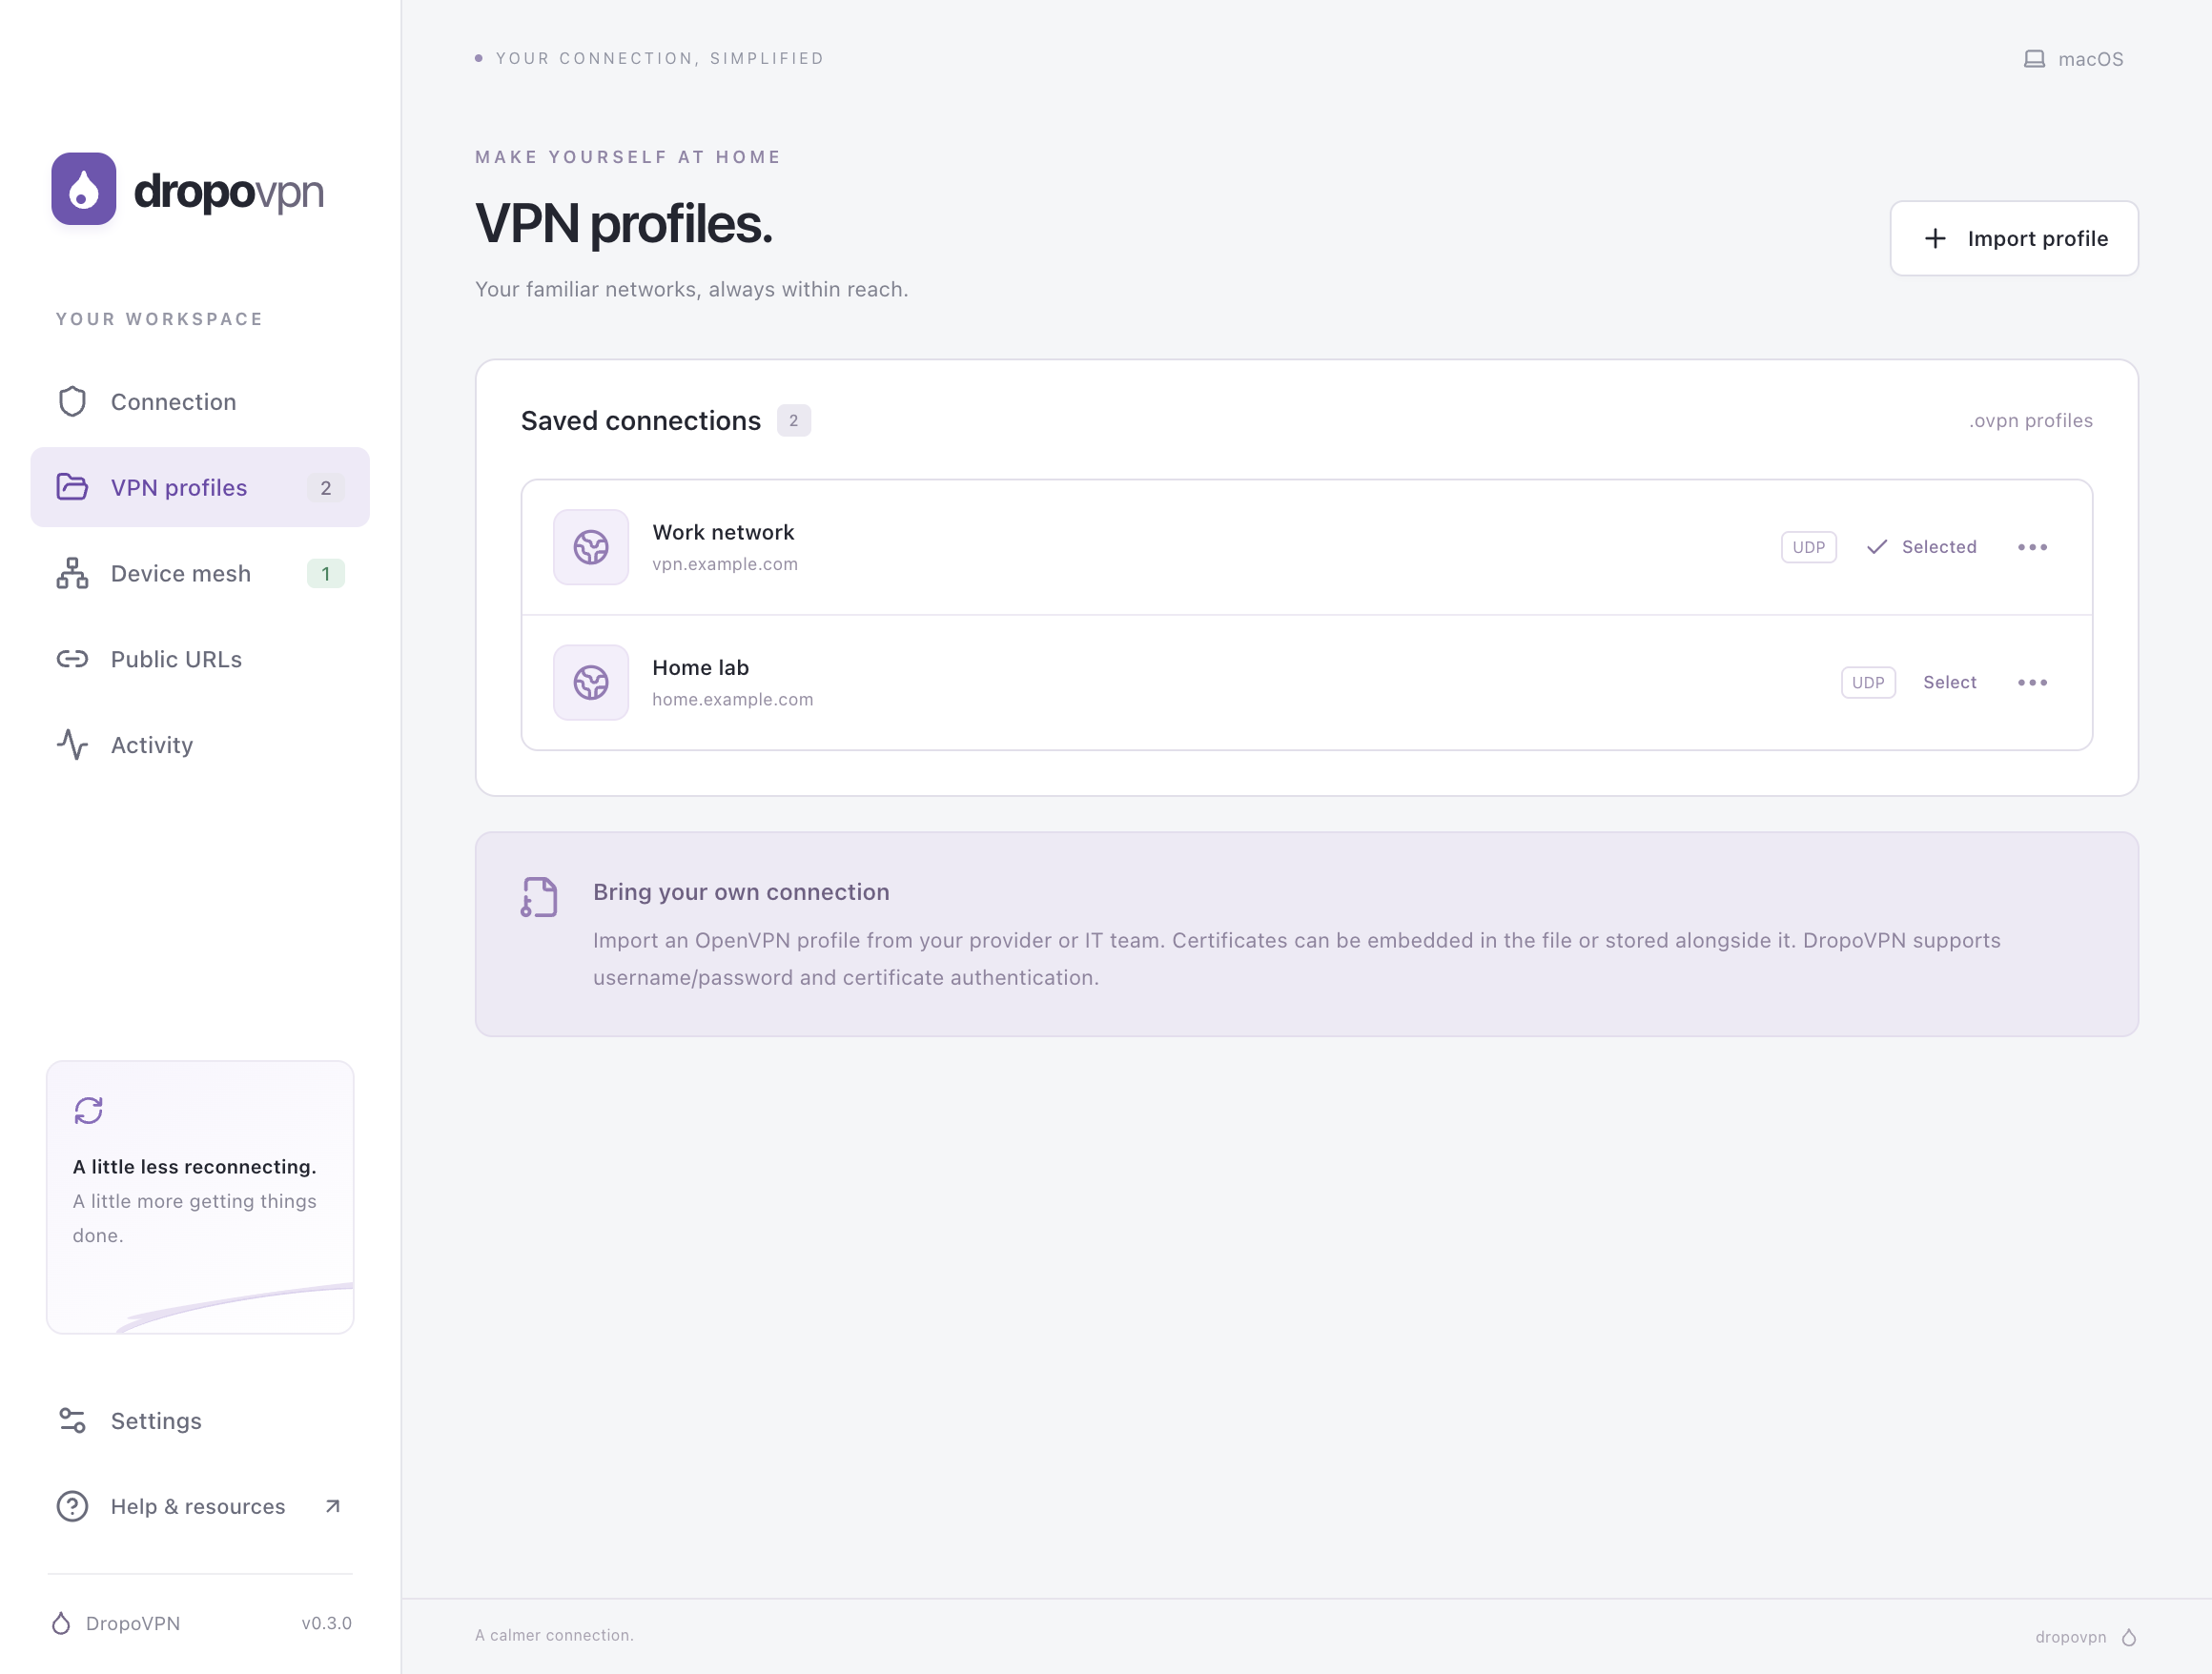This screenshot has width=2212, height=1674.
Task: Click the Settings sliders icon
Action: point(72,1420)
